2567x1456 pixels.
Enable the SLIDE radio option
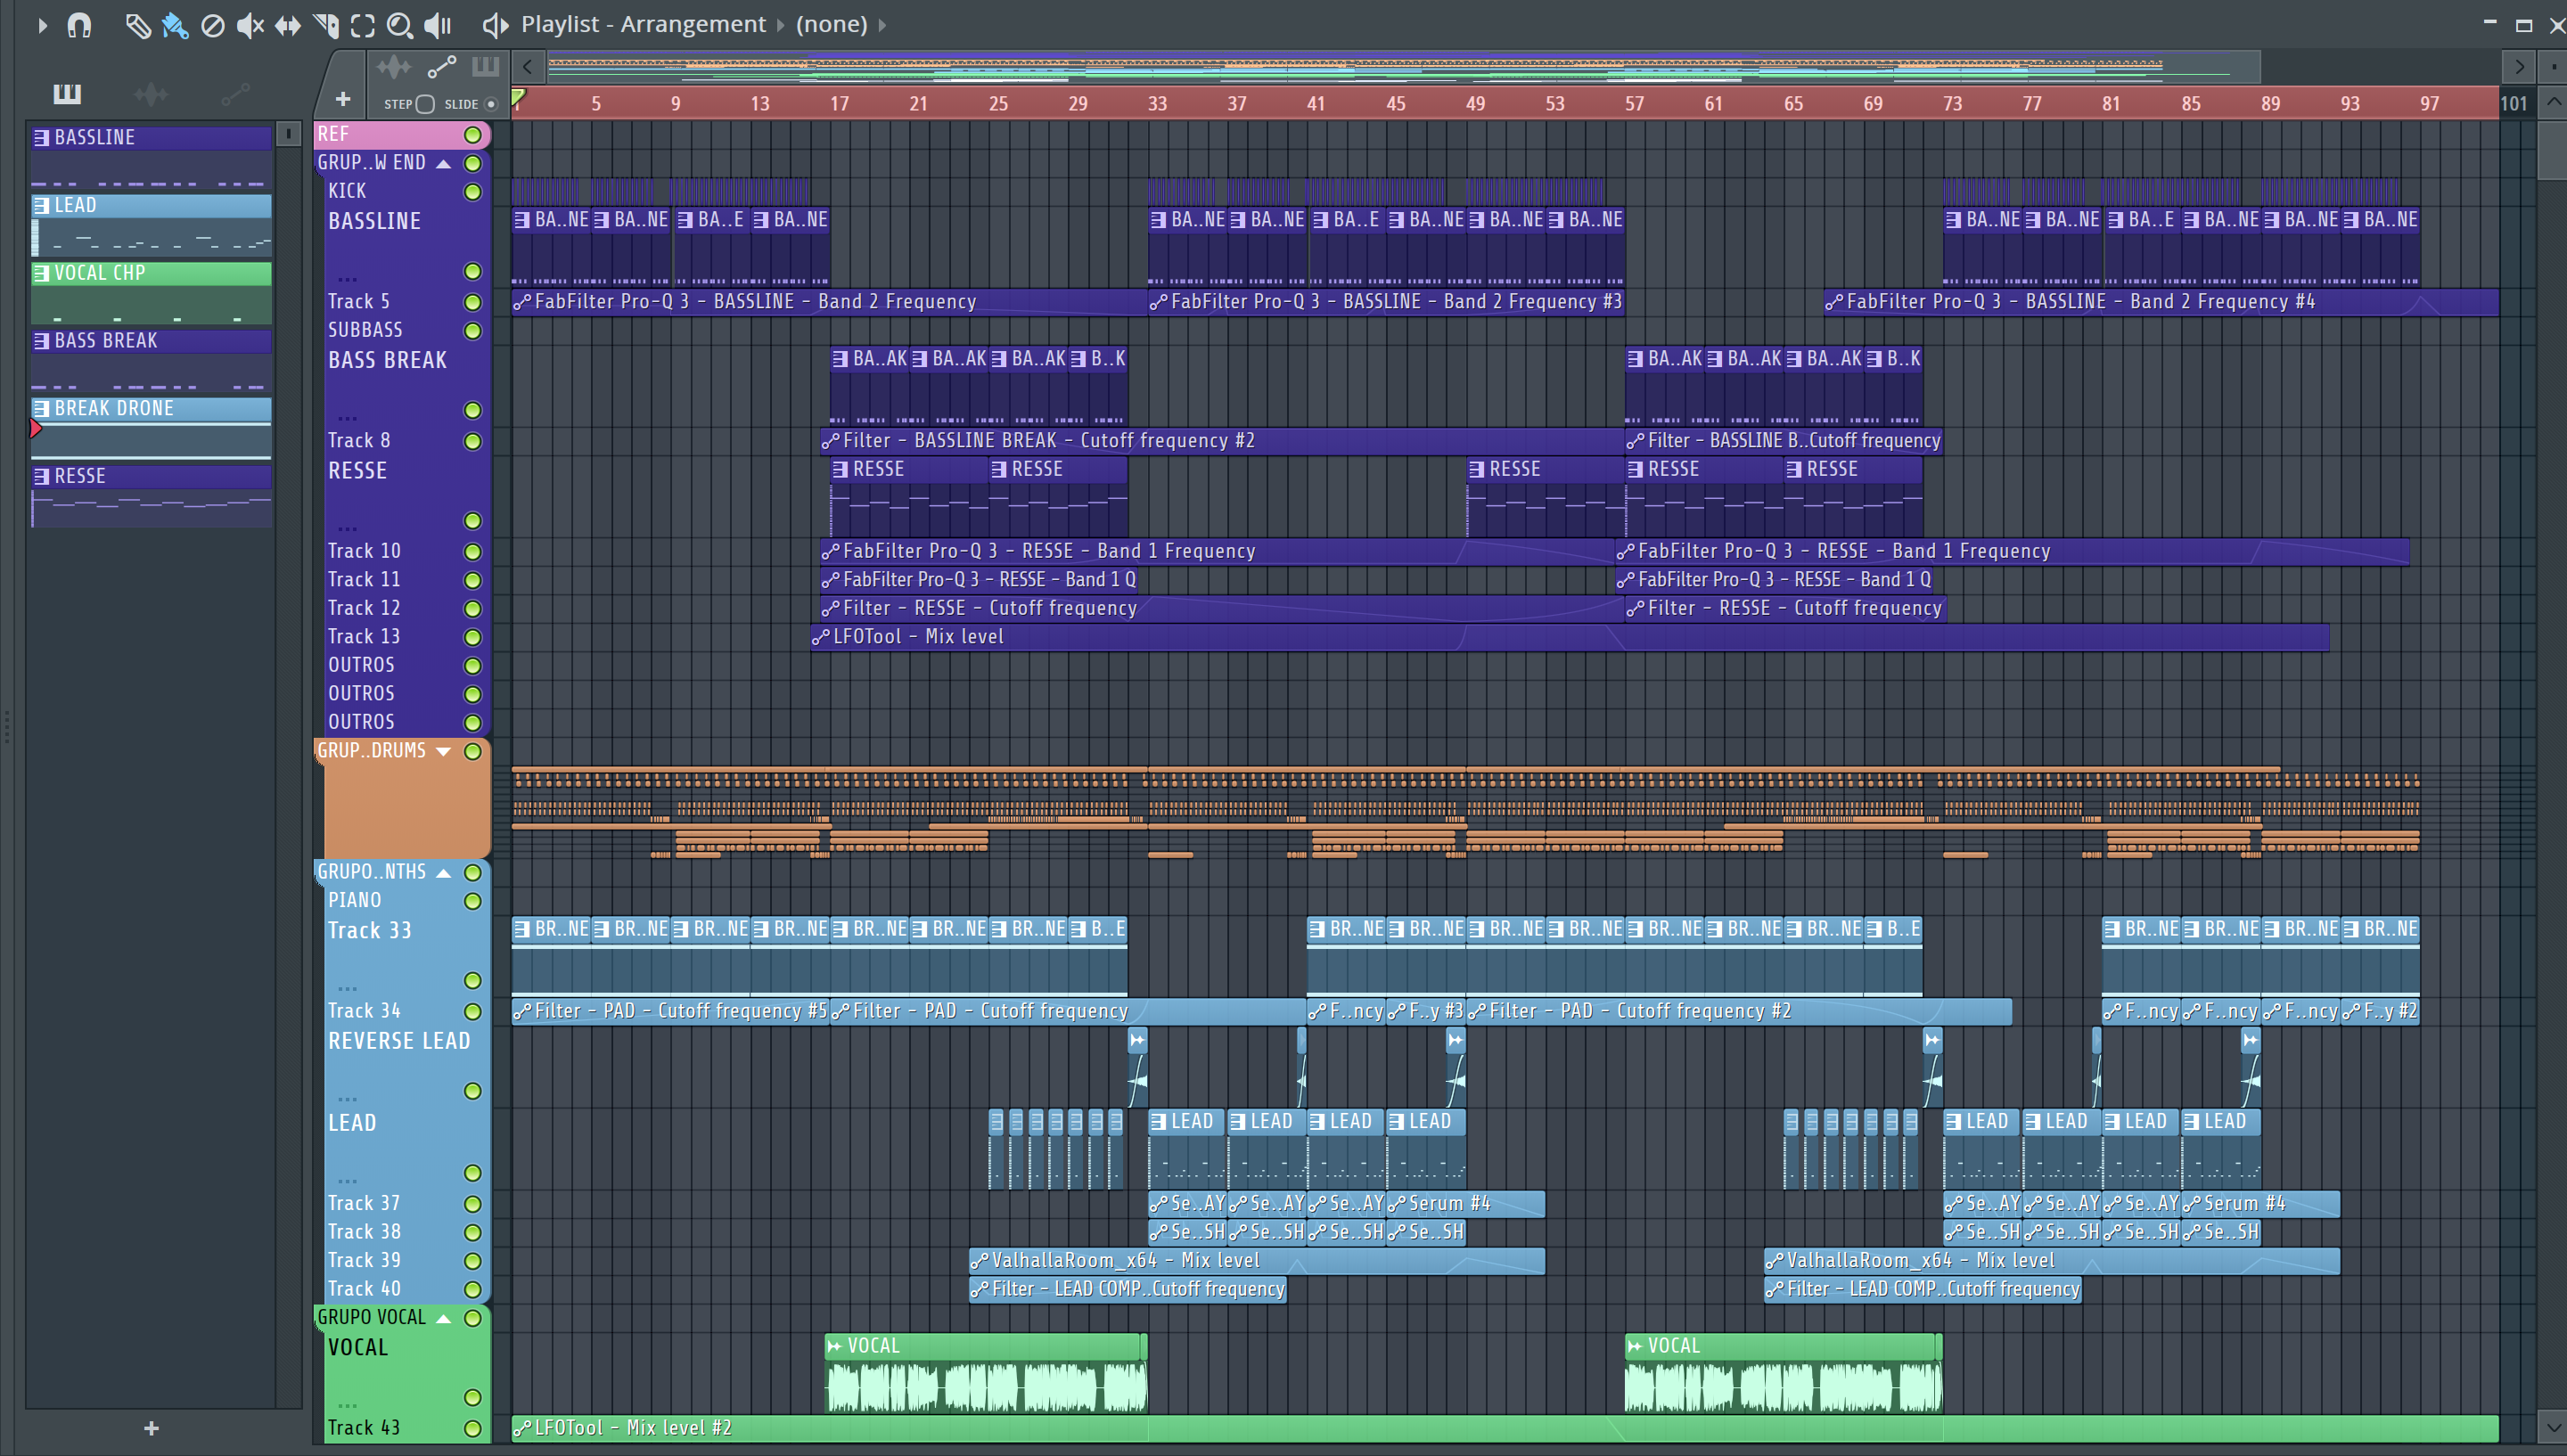pos(491,104)
